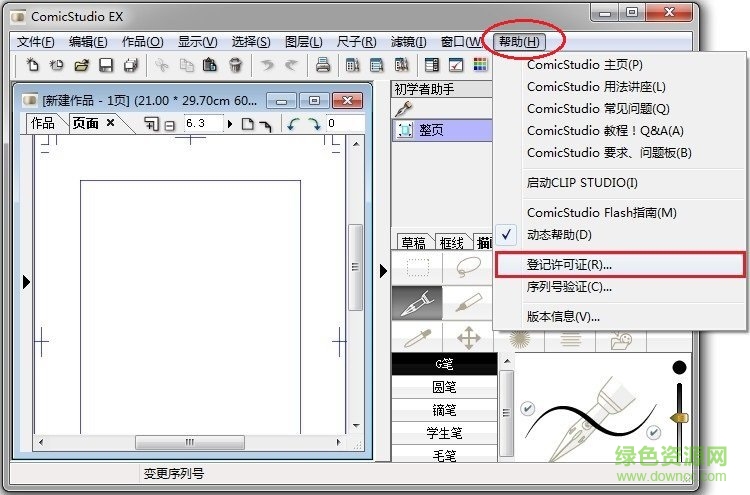Viewport: 750px width, 495px height.
Task: Click the third palette icon right of printer
Action: 401,65
